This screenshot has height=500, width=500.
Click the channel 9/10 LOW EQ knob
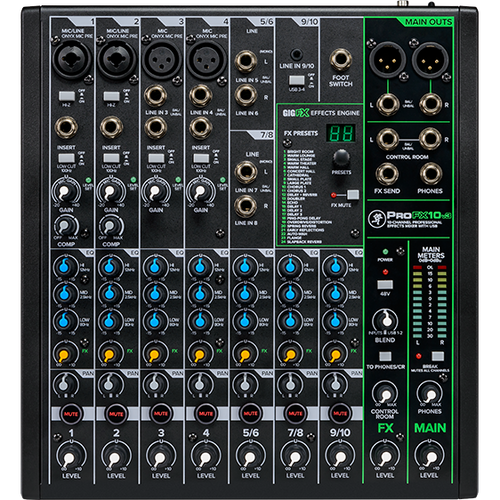pos(335,322)
